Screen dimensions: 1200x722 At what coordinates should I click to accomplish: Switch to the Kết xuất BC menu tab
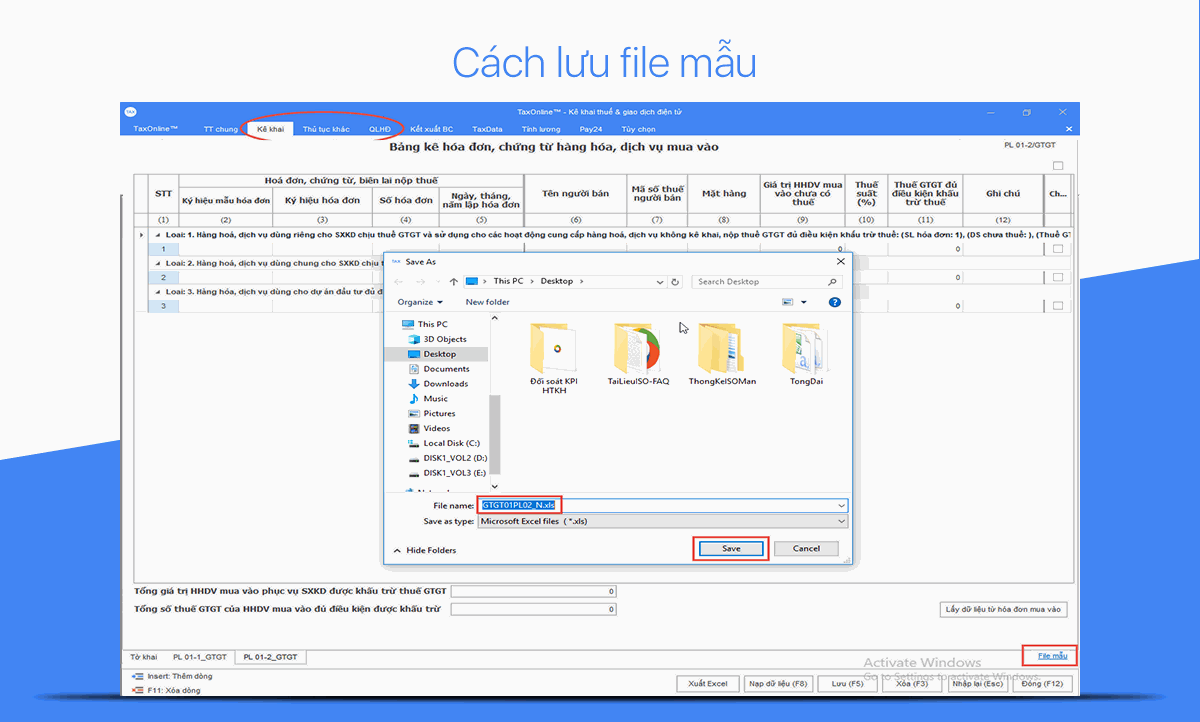(x=431, y=129)
